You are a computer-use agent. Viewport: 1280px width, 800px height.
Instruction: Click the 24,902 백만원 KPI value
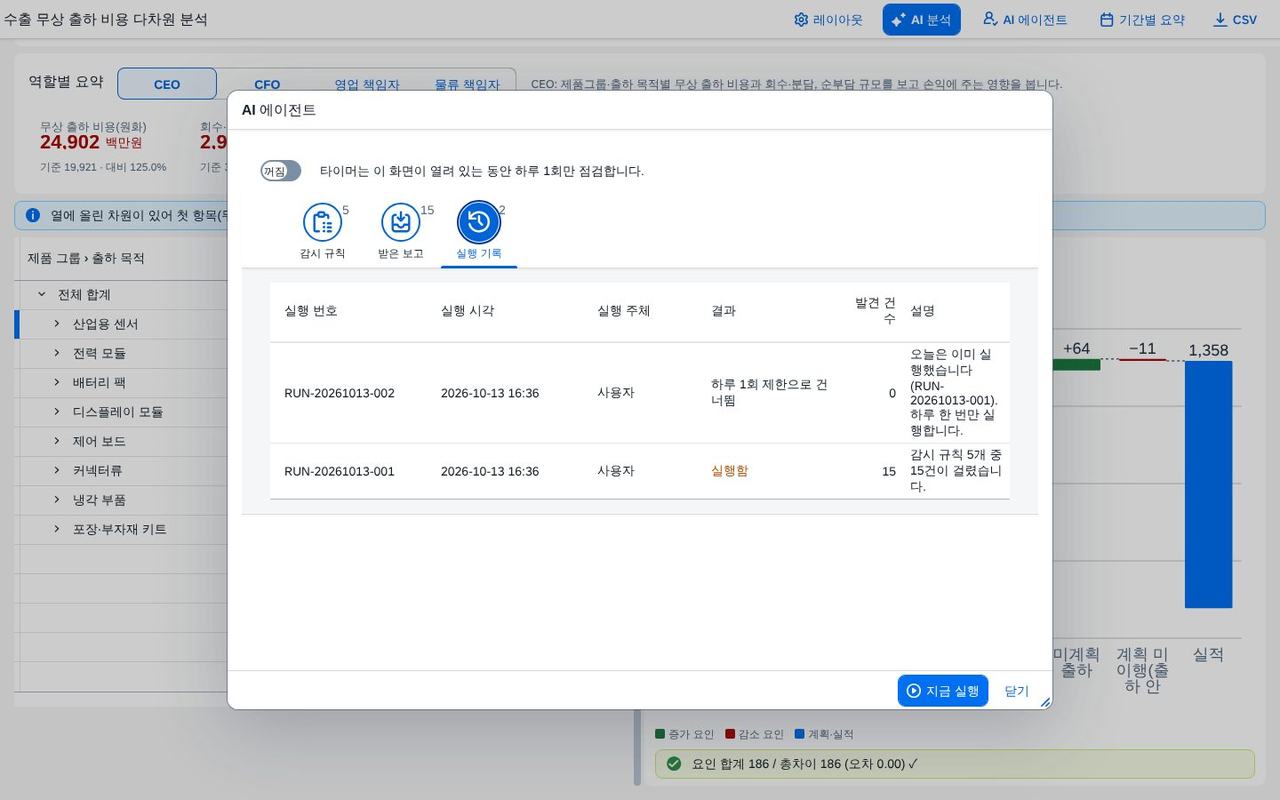tap(91, 143)
